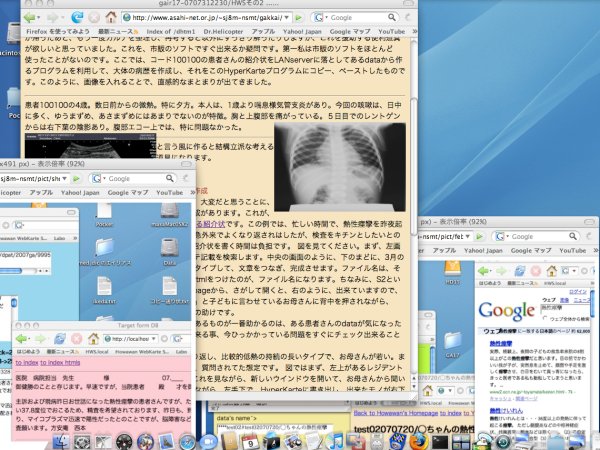
Task: Open Dr.Helicopter bookmark in the main window
Action: pos(223,31)
